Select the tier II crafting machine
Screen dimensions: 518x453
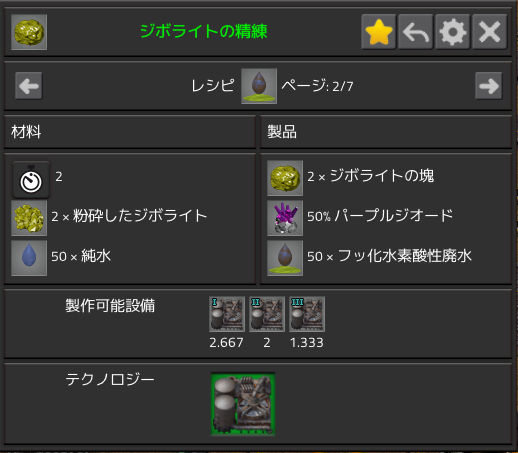point(267,314)
